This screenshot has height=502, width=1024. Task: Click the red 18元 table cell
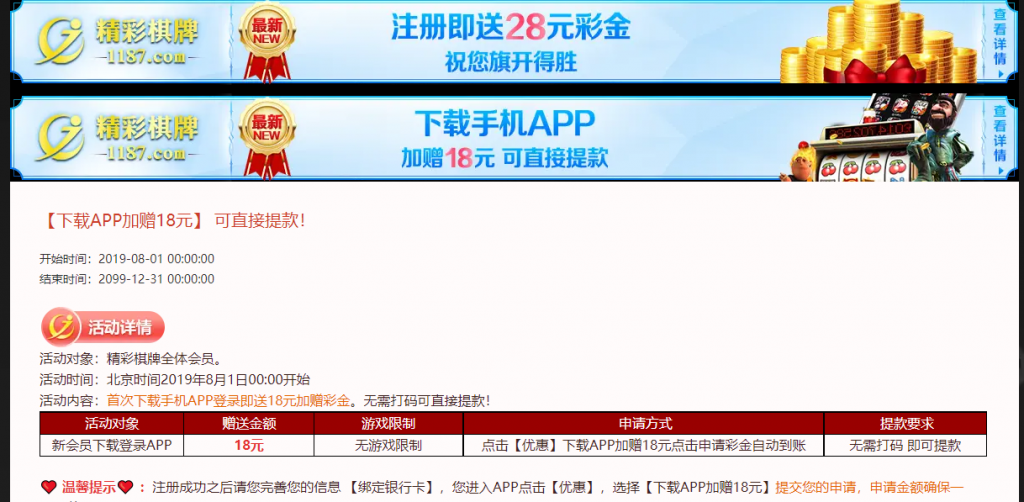249,446
